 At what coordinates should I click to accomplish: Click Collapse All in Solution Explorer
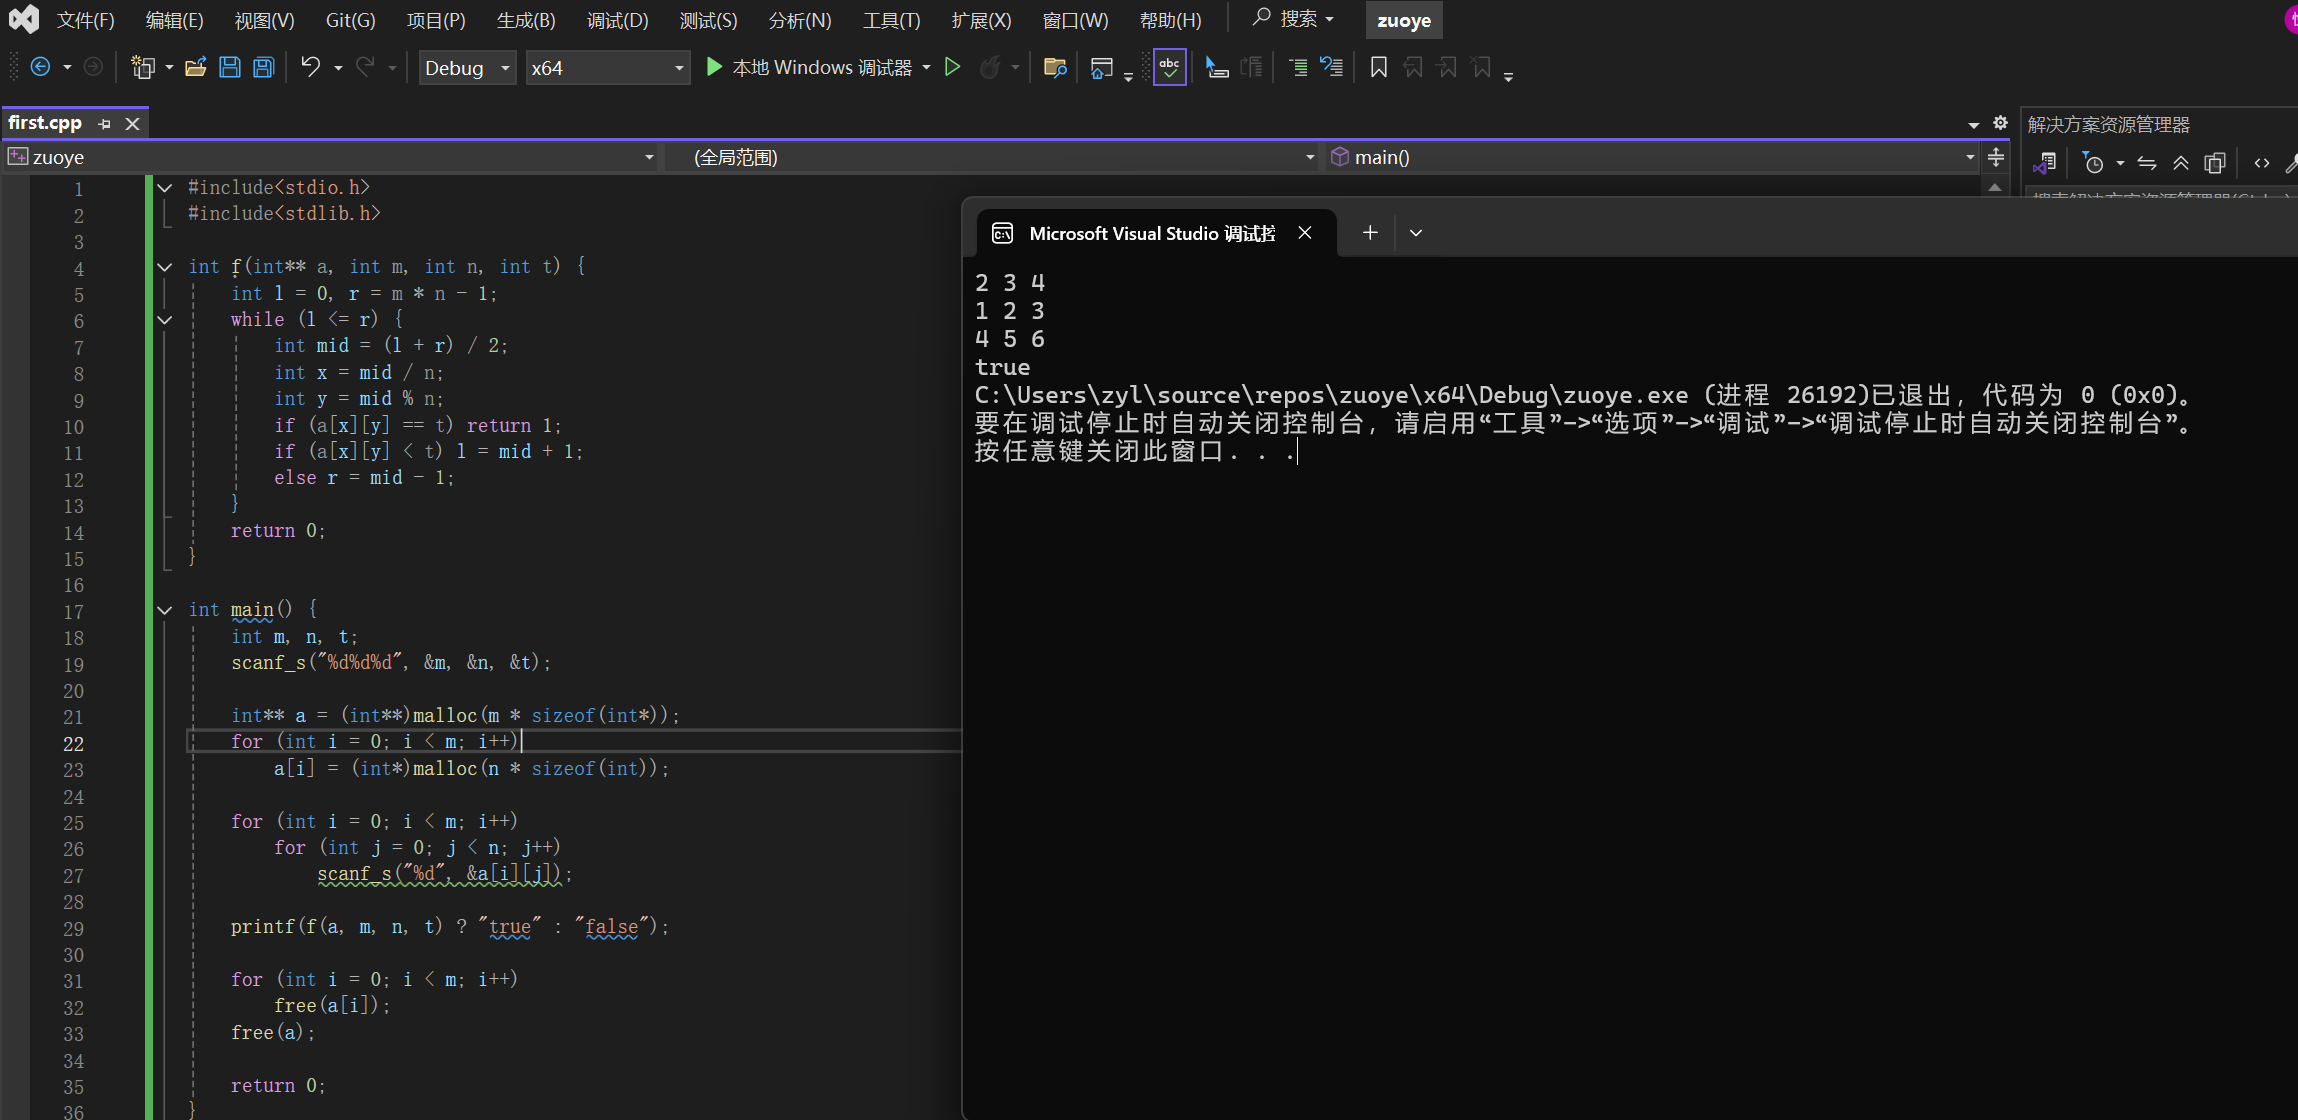[x=2181, y=163]
